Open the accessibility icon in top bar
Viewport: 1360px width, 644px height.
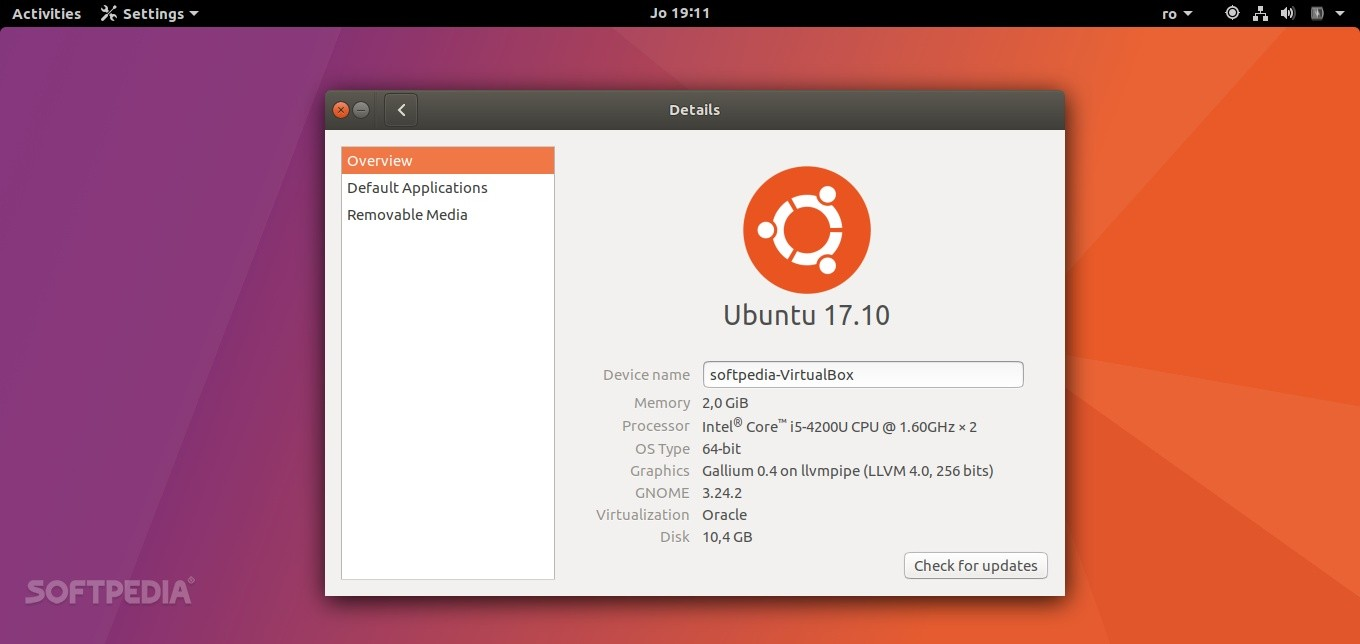(1233, 13)
